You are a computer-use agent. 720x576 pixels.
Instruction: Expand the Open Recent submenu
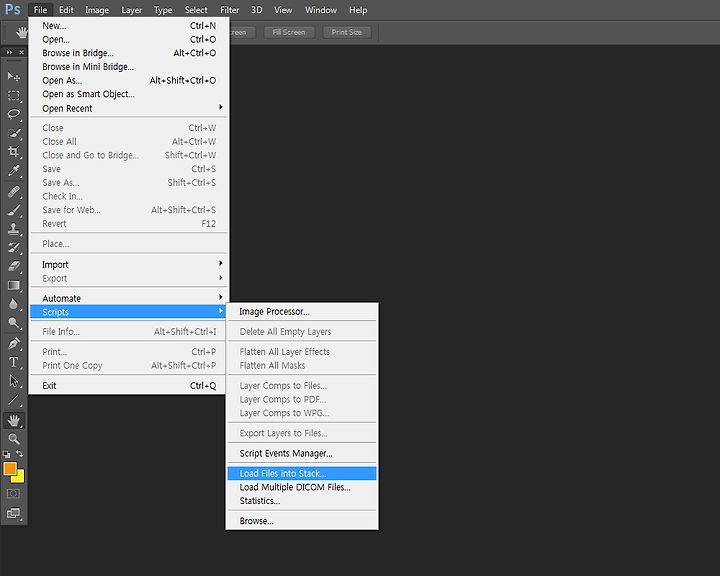point(129,108)
